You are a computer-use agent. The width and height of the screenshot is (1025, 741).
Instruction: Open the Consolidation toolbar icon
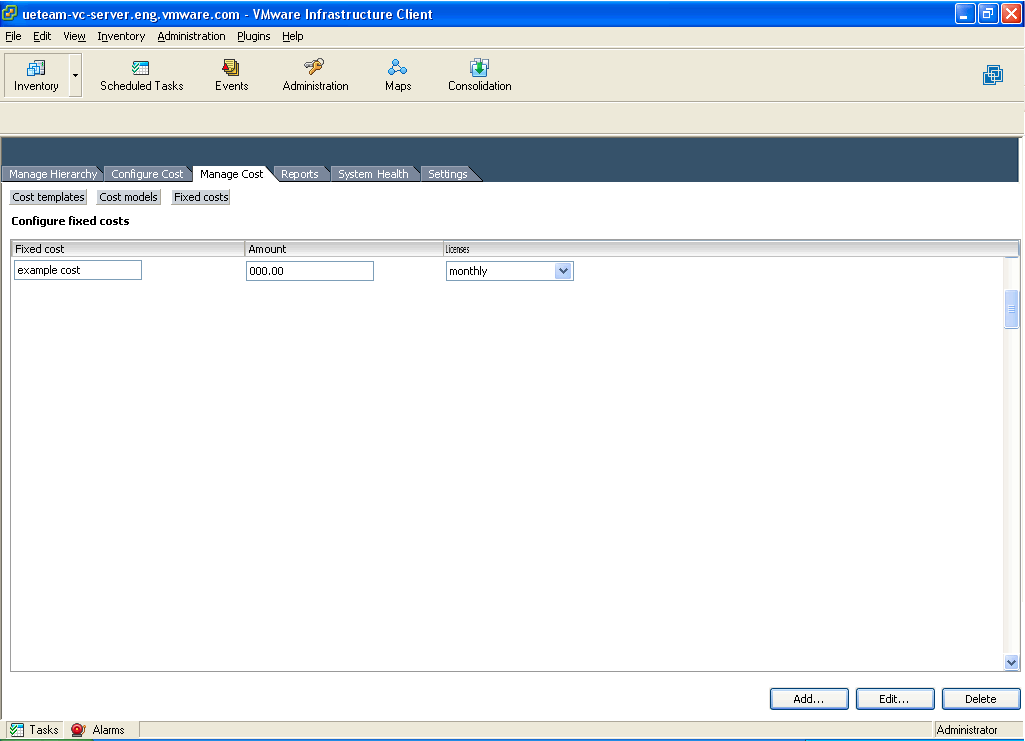pyautogui.click(x=479, y=68)
